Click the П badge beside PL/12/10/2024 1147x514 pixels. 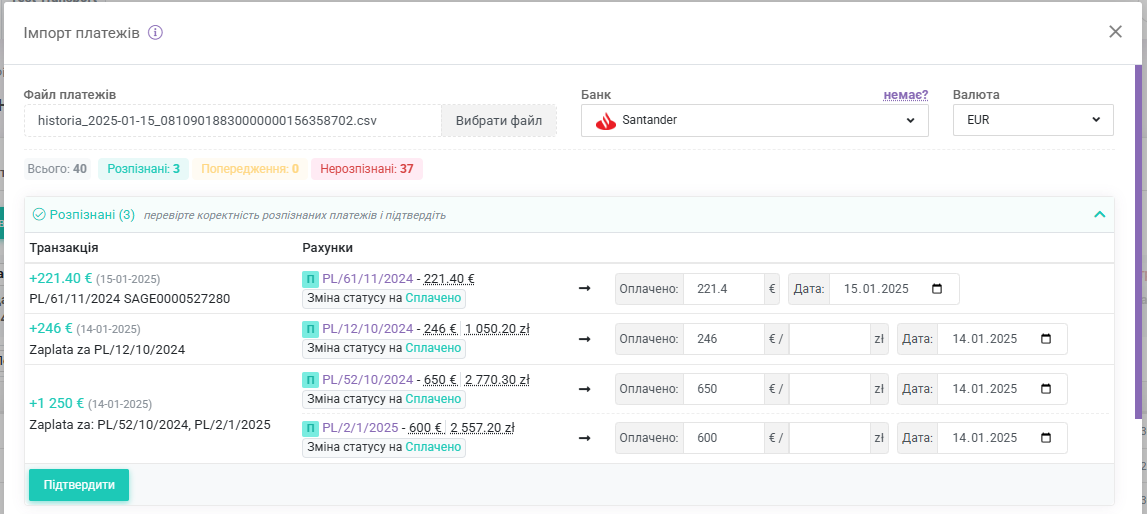pos(310,329)
